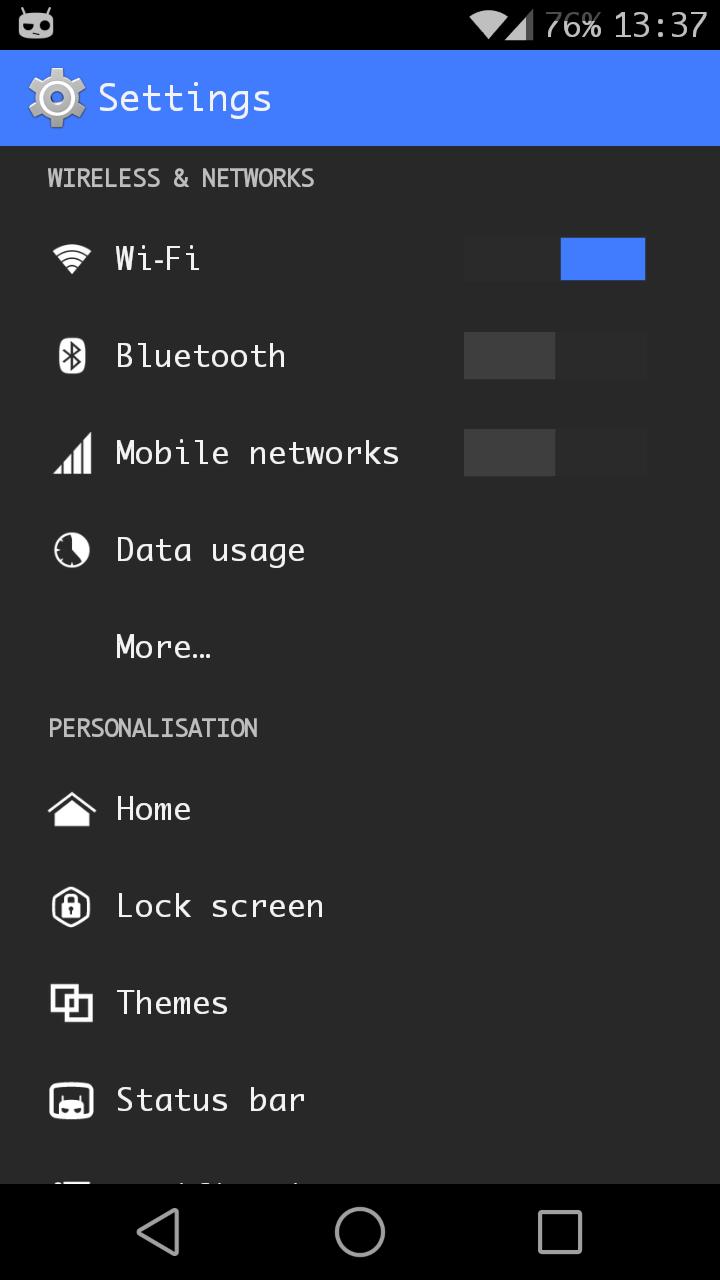Click the Settings gear icon in header

(x=57, y=97)
